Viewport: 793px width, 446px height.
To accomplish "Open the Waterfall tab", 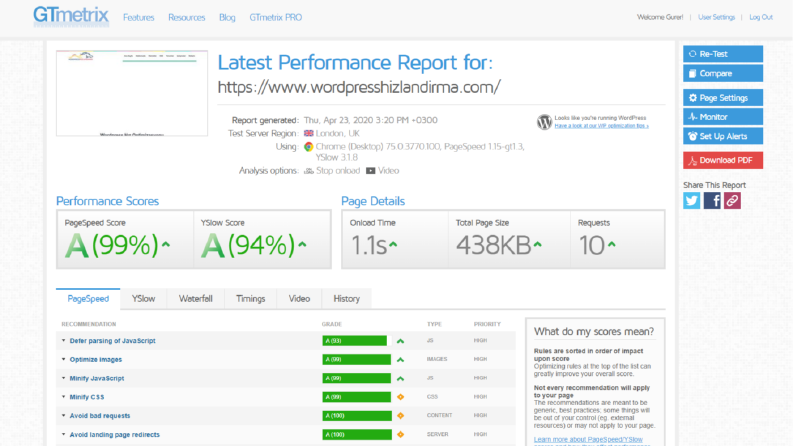I will 195,299.
